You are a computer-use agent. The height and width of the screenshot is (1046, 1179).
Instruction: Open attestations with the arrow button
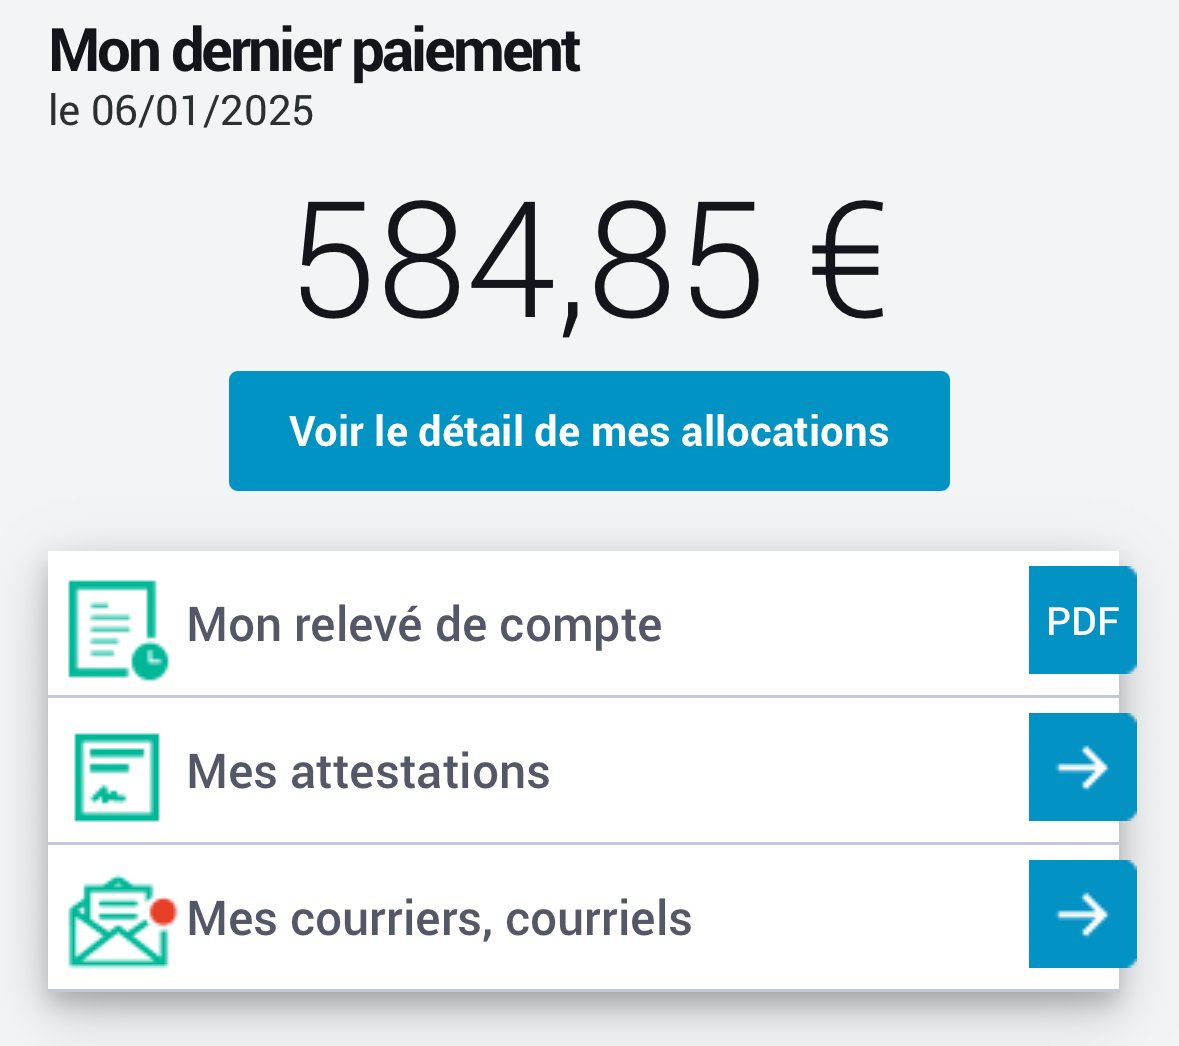[1082, 767]
